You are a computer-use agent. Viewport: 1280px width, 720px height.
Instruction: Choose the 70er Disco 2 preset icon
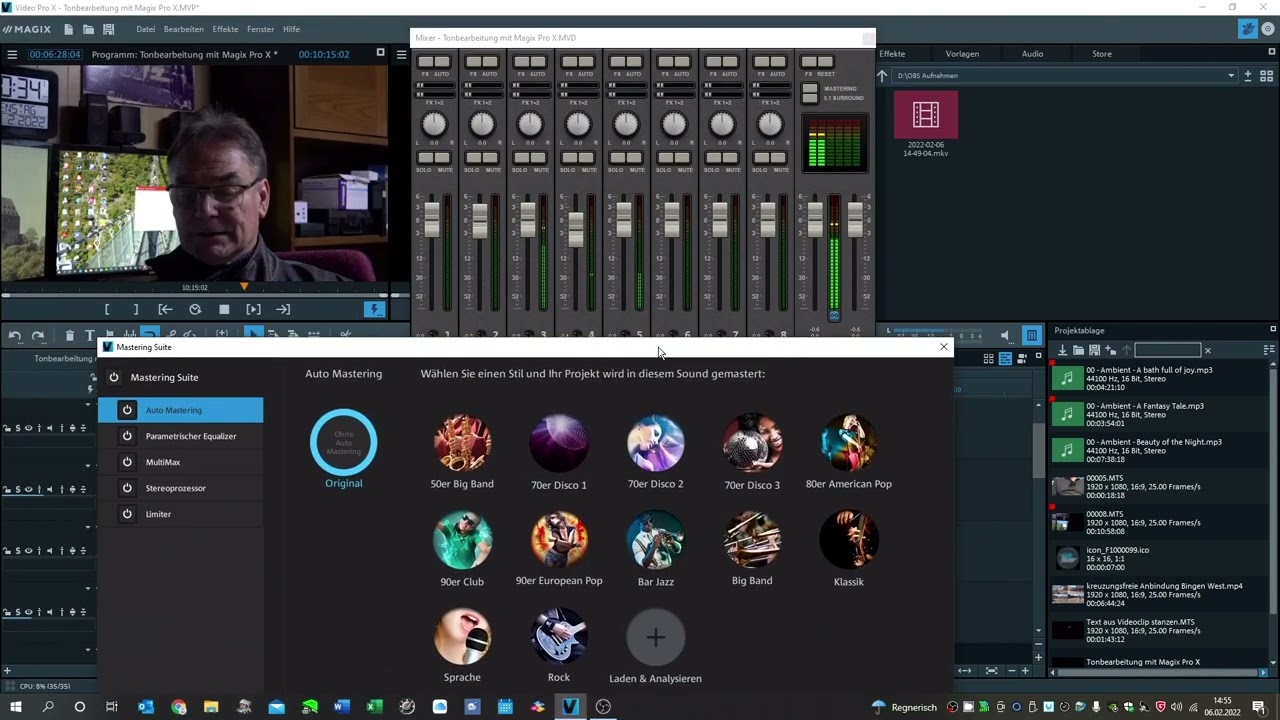click(655, 442)
